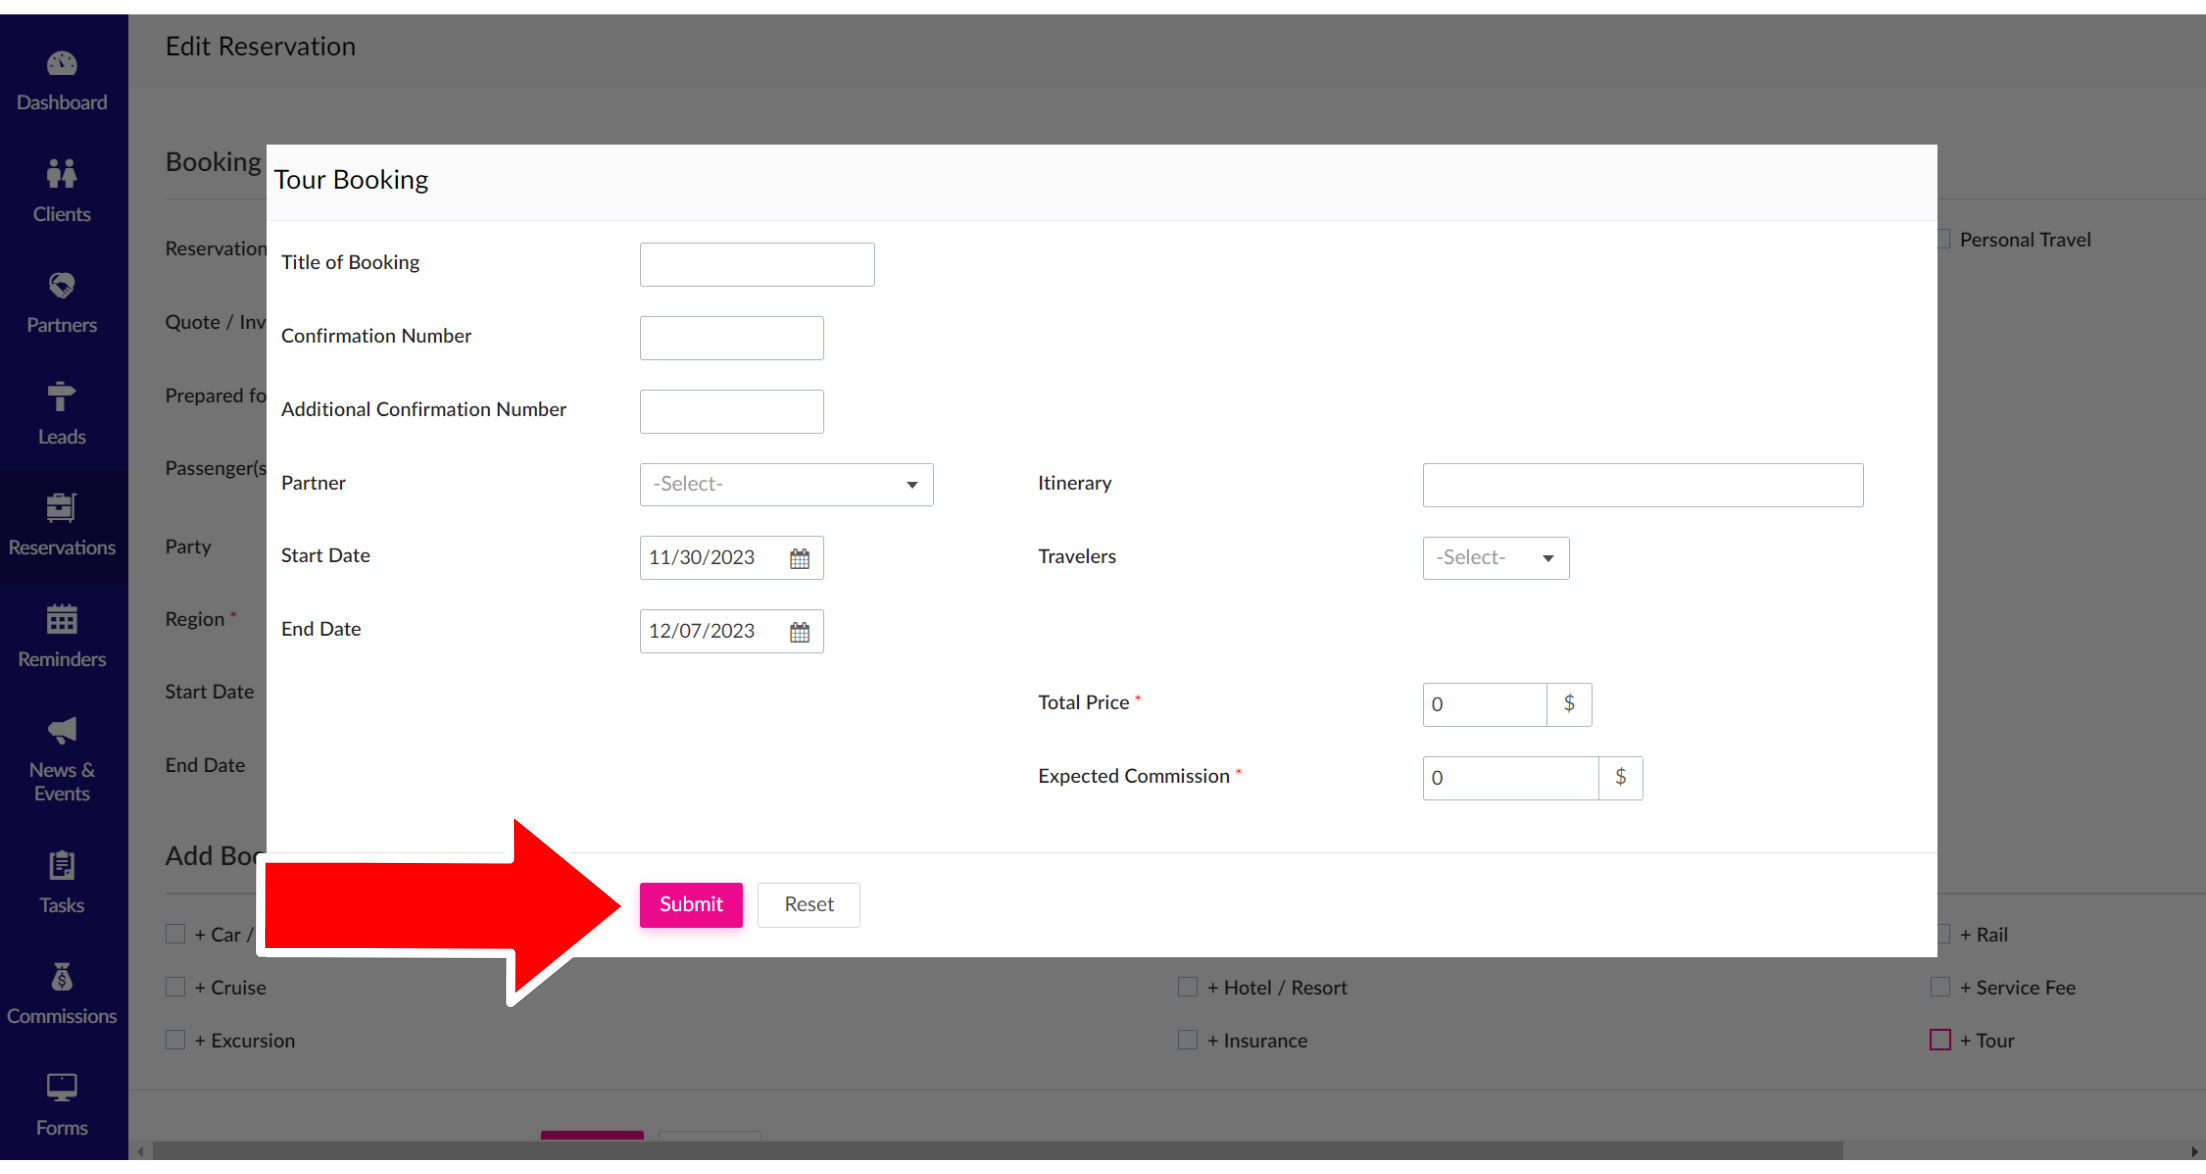This screenshot has height=1174, width=2206.
Task: Open the Start Date calendar picker icon
Action: [799, 559]
